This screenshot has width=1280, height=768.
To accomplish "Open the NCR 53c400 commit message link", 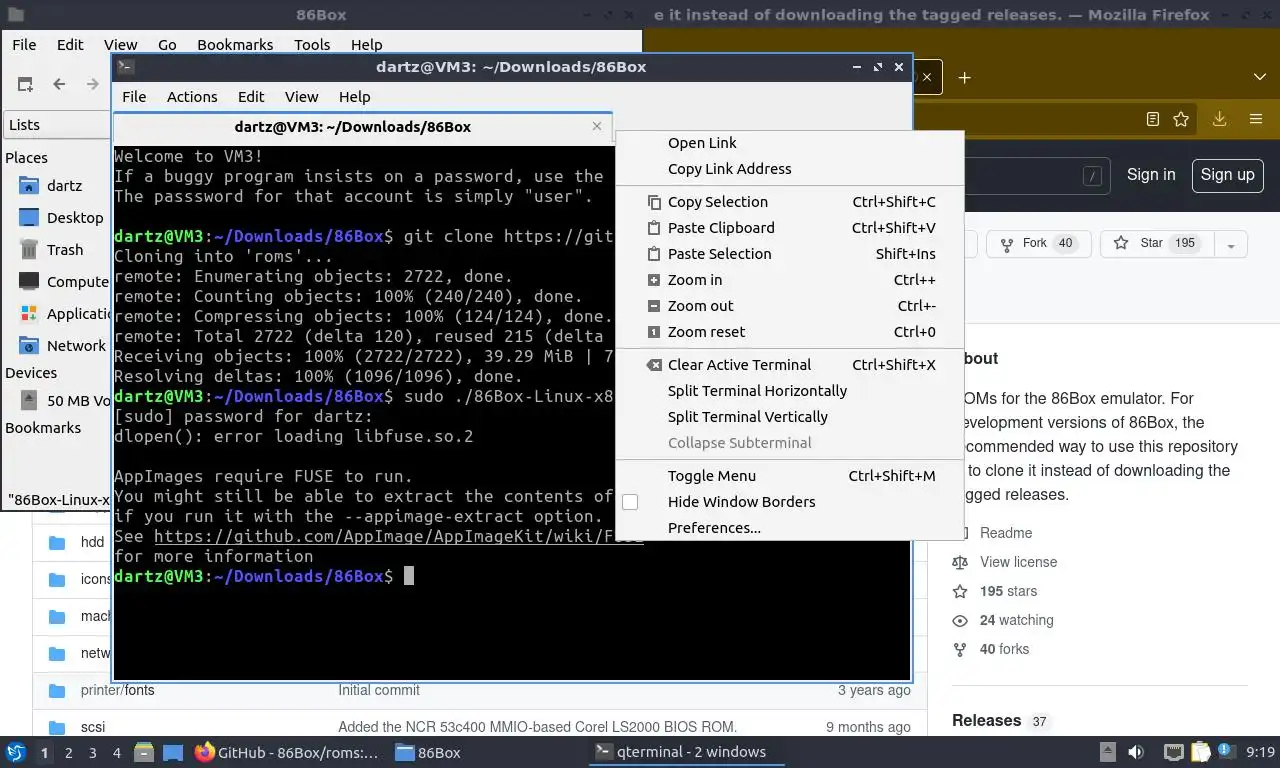I will pos(537,727).
